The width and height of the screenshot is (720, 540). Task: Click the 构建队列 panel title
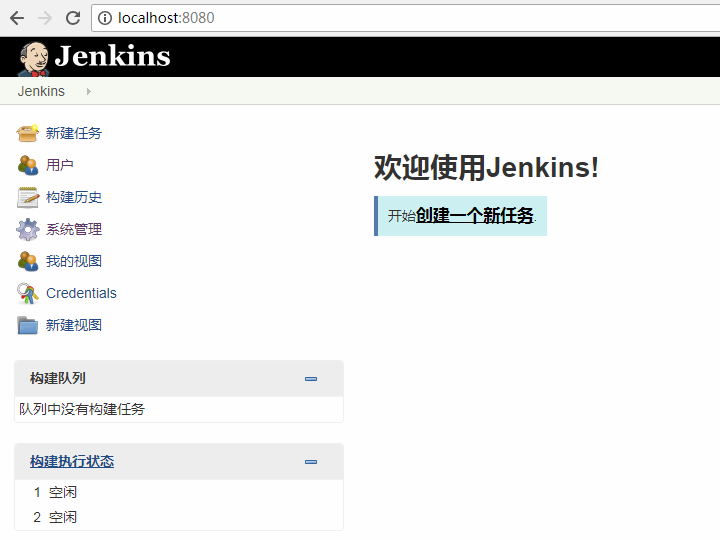tap(58, 378)
